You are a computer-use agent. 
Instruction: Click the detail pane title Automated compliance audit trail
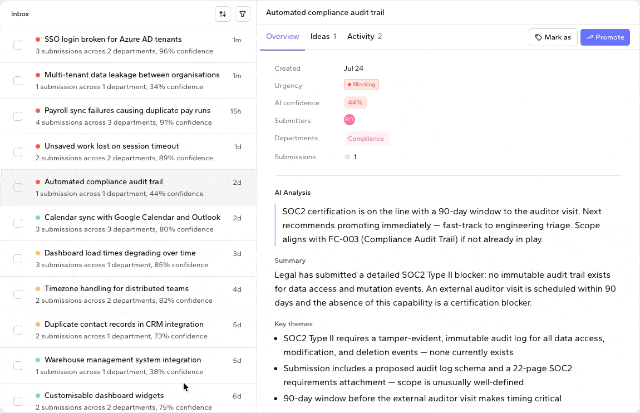click(x=325, y=12)
